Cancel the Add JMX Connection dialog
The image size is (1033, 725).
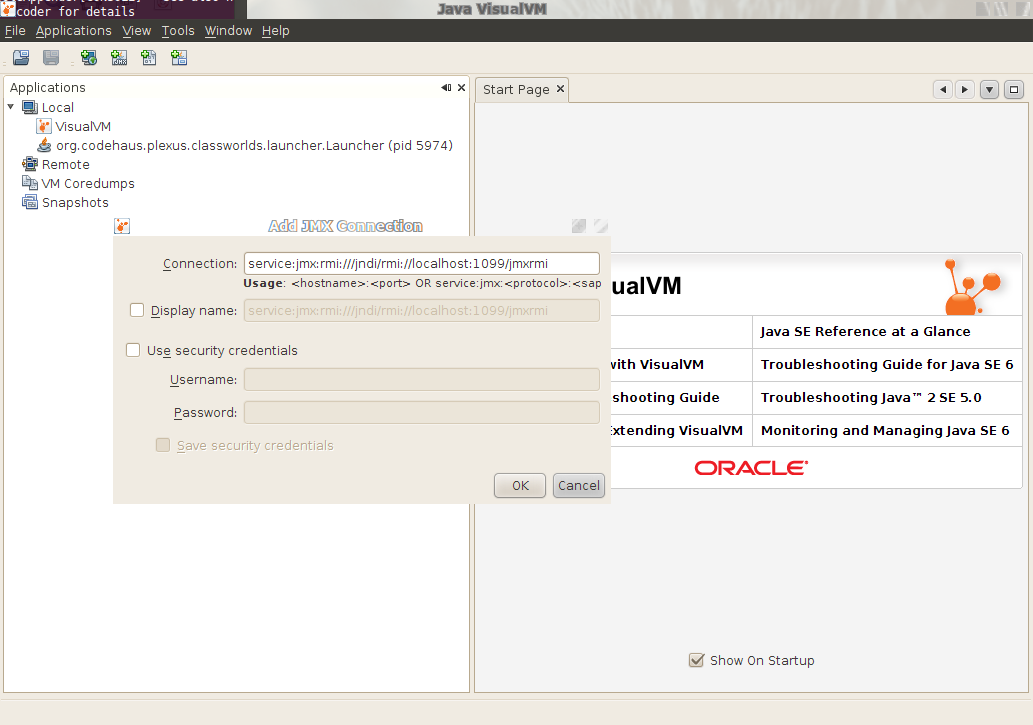(x=578, y=486)
